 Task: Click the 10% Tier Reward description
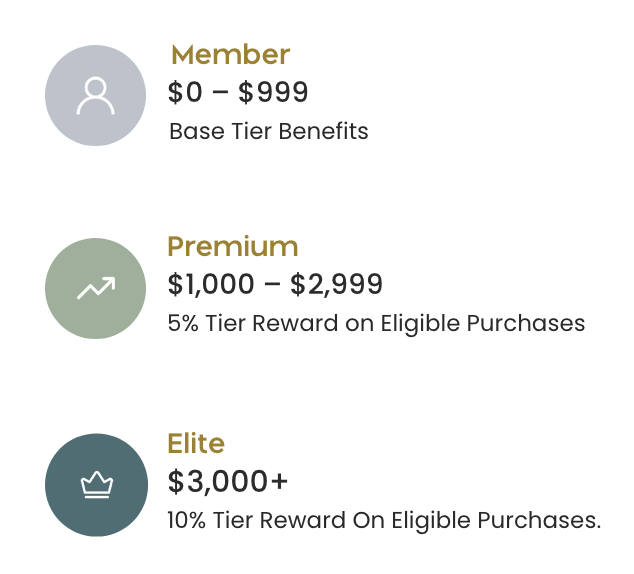pyautogui.click(x=384, y=520)
